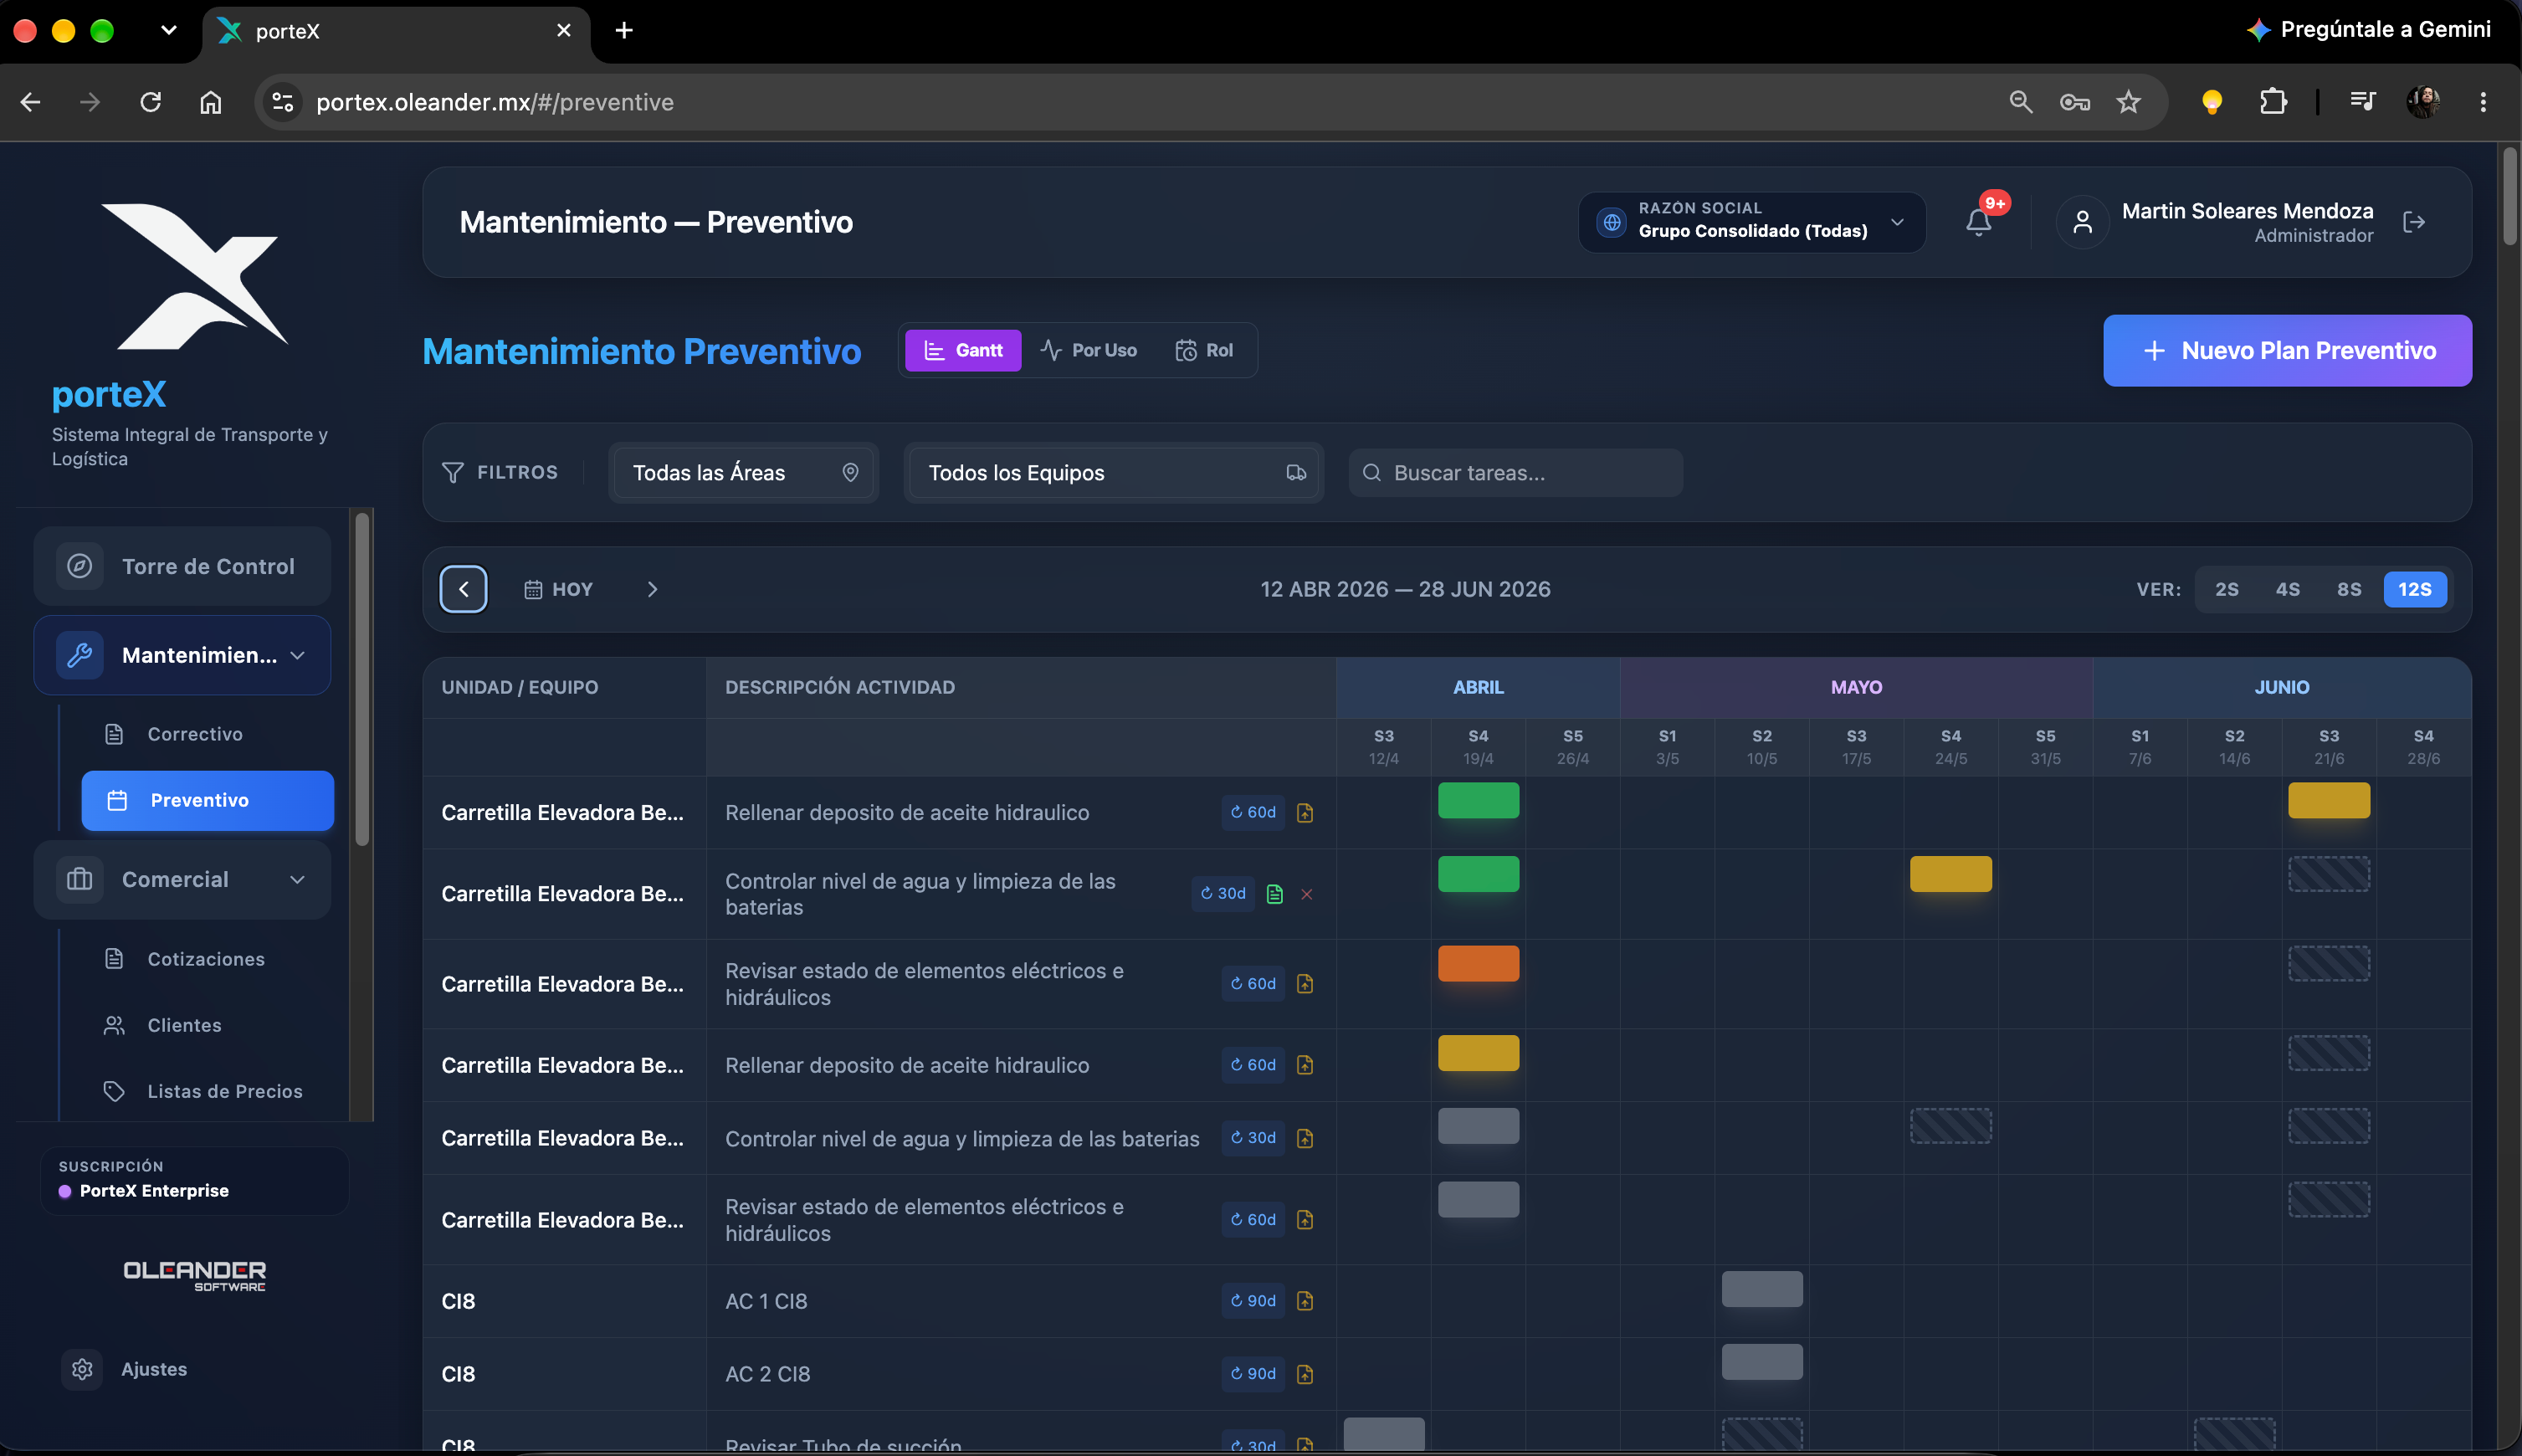Set view range to 2S
The image size is (2522, 1456).
coord(2227,589)
